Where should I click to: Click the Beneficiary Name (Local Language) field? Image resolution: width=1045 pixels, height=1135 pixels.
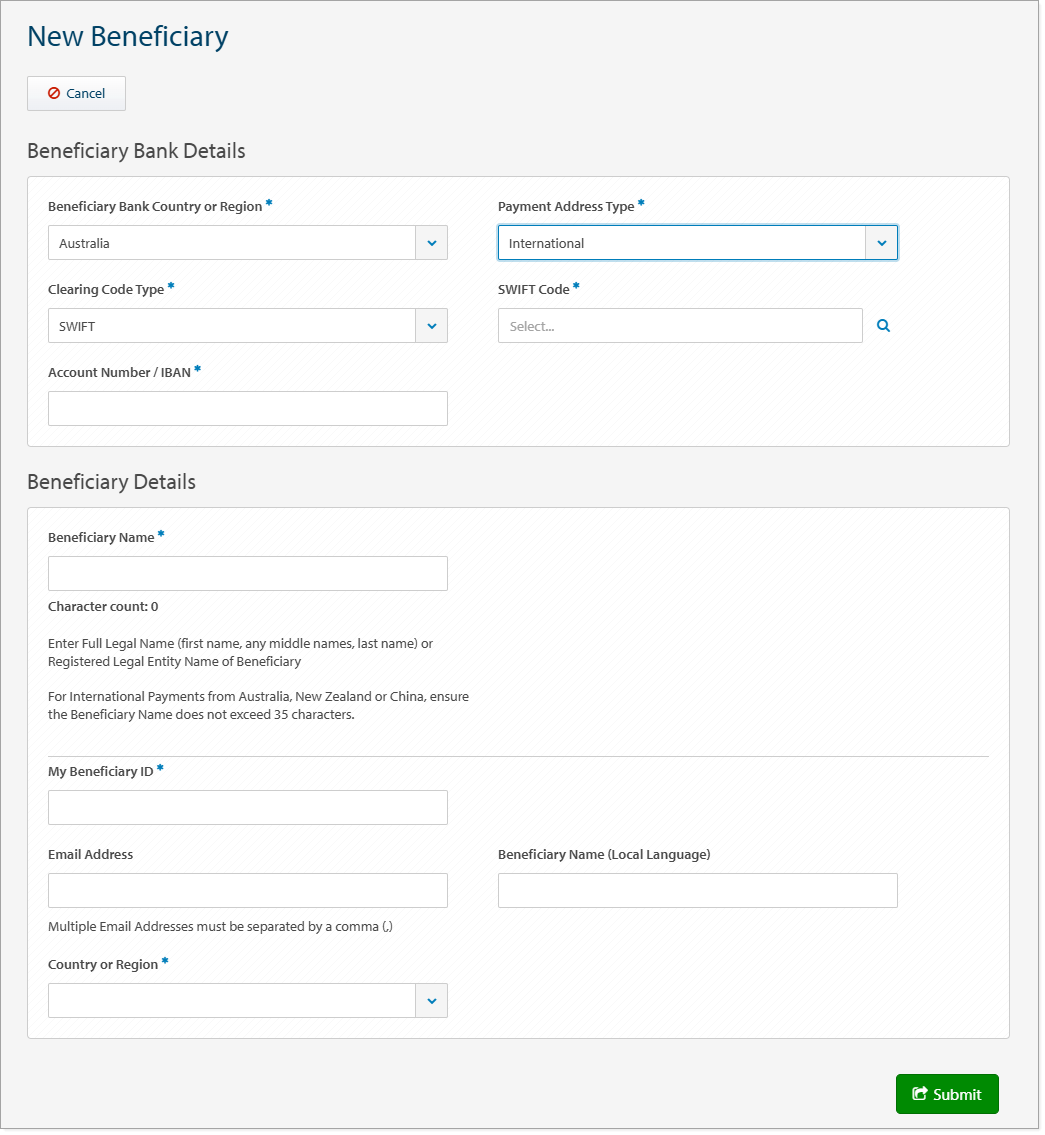pyautogui.click(x=697, y=890)
